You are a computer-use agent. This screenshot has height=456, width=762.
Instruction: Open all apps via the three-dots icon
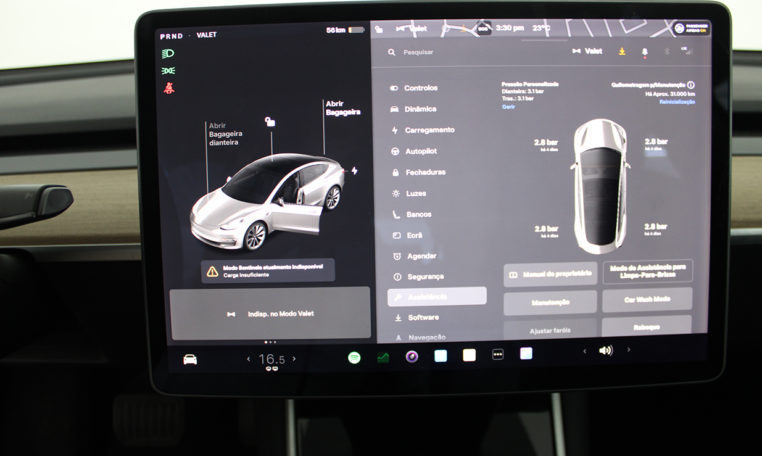point(498,354)
